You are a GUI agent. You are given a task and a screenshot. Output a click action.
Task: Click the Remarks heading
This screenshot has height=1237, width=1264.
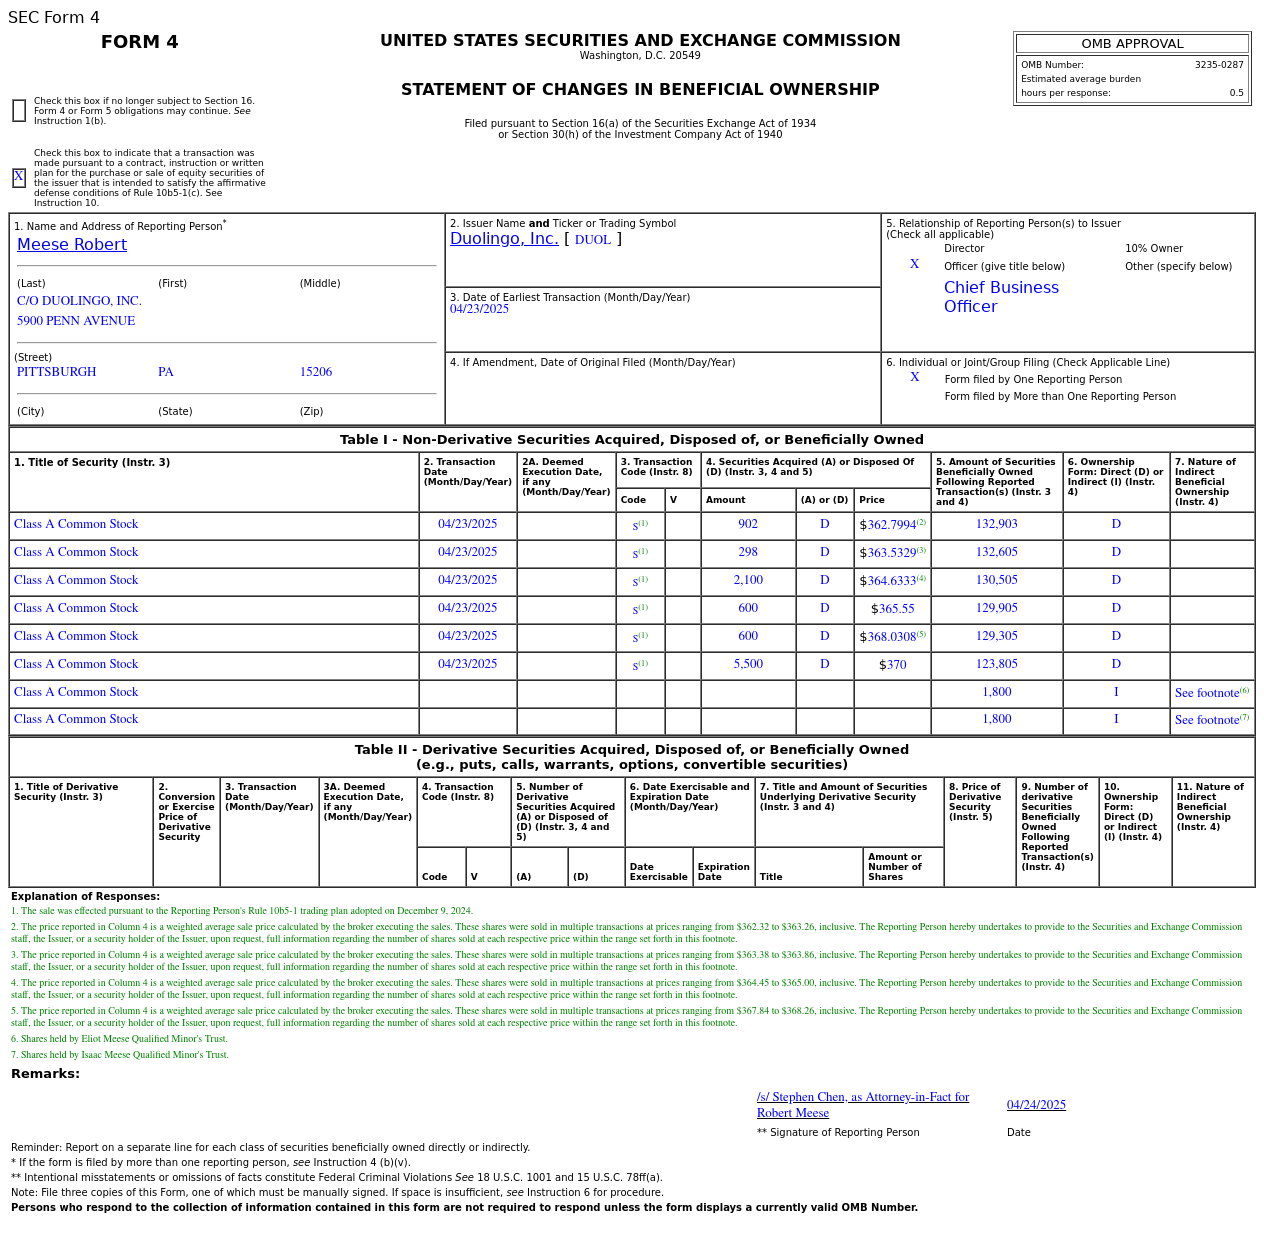click(x=45, y=1074)
